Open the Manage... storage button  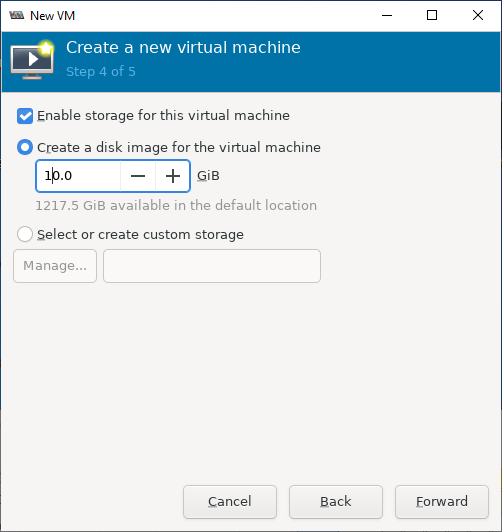pyautogui.click(x=55, y=266)
